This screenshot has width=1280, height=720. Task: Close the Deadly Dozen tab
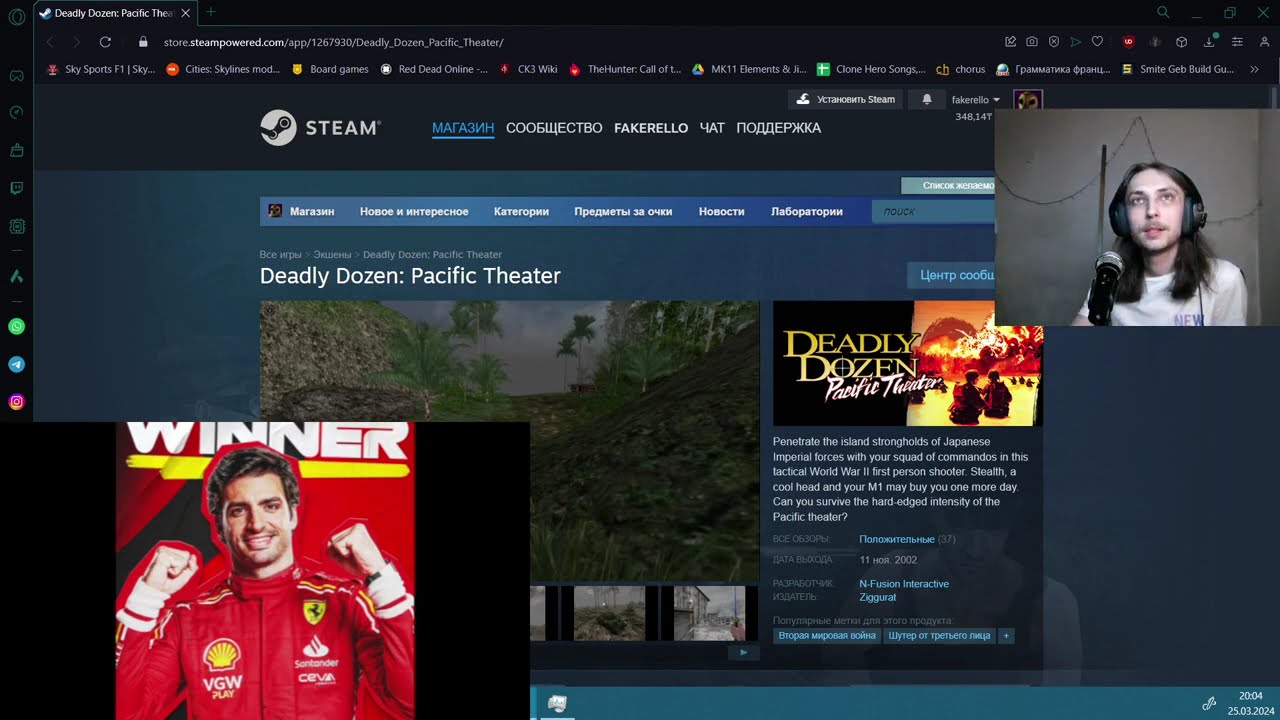coord(185,13)
